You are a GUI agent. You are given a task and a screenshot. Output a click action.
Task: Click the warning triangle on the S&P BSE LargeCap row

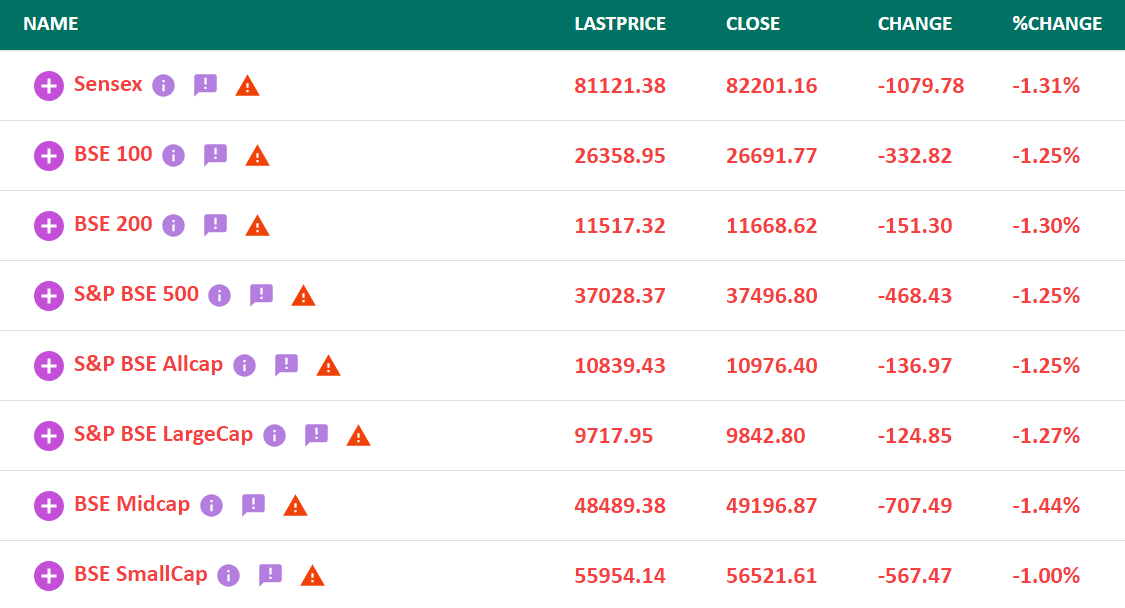tap(359, 436)
